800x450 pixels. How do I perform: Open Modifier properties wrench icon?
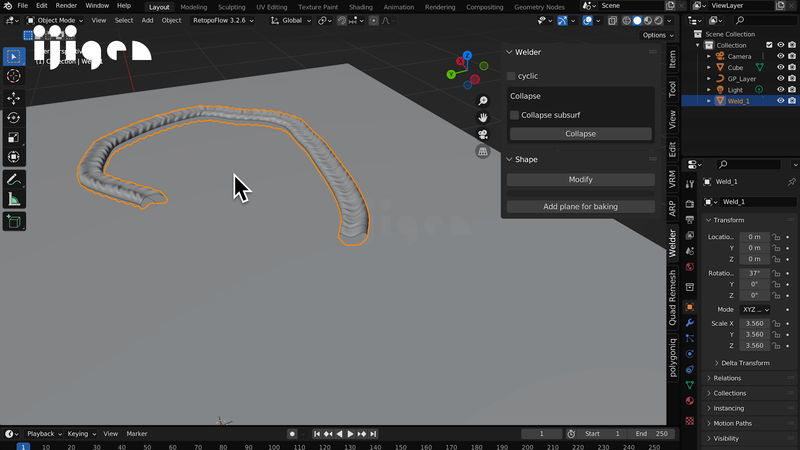coord(690,322)
